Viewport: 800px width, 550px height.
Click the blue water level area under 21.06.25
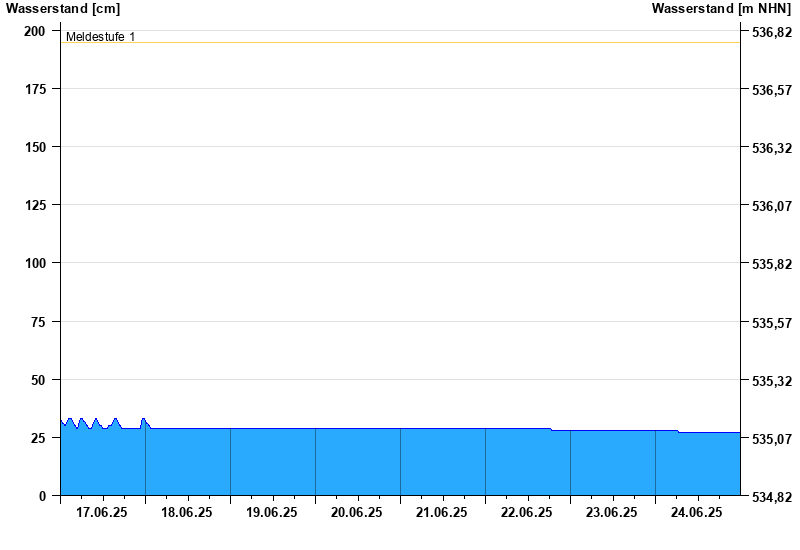[x=442, y=463]
